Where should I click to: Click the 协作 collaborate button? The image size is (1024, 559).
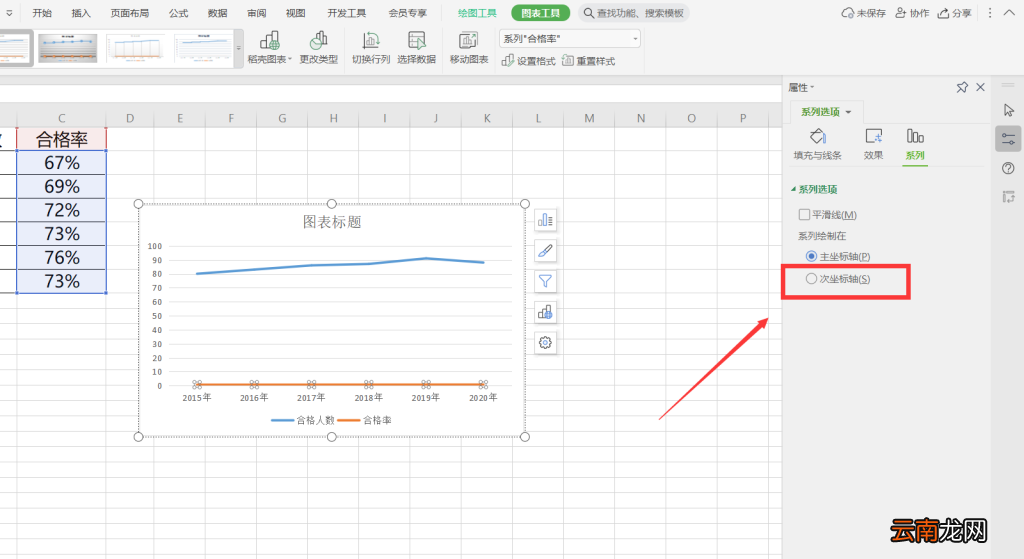coord(912,13)
